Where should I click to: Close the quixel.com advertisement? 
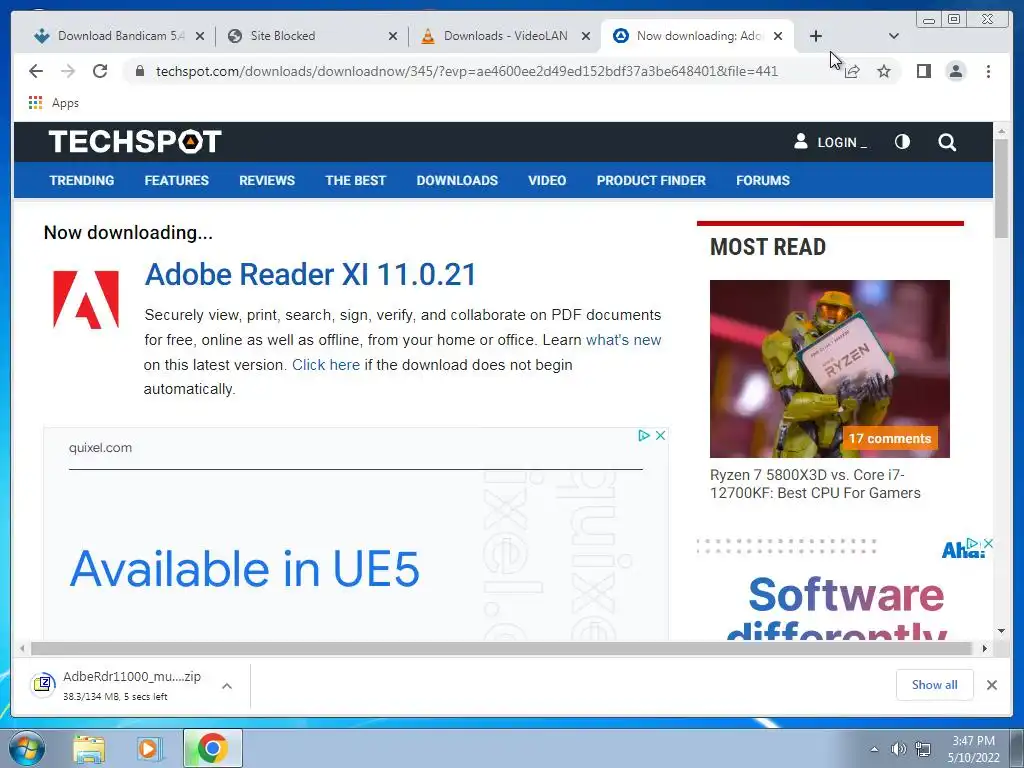click(660, 436)
